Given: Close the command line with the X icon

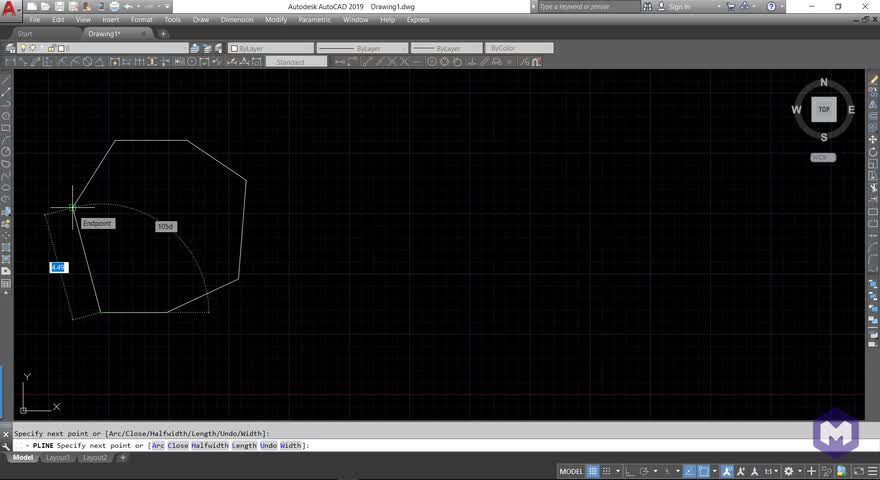Looking at the screenshot, I should point(6,434).
